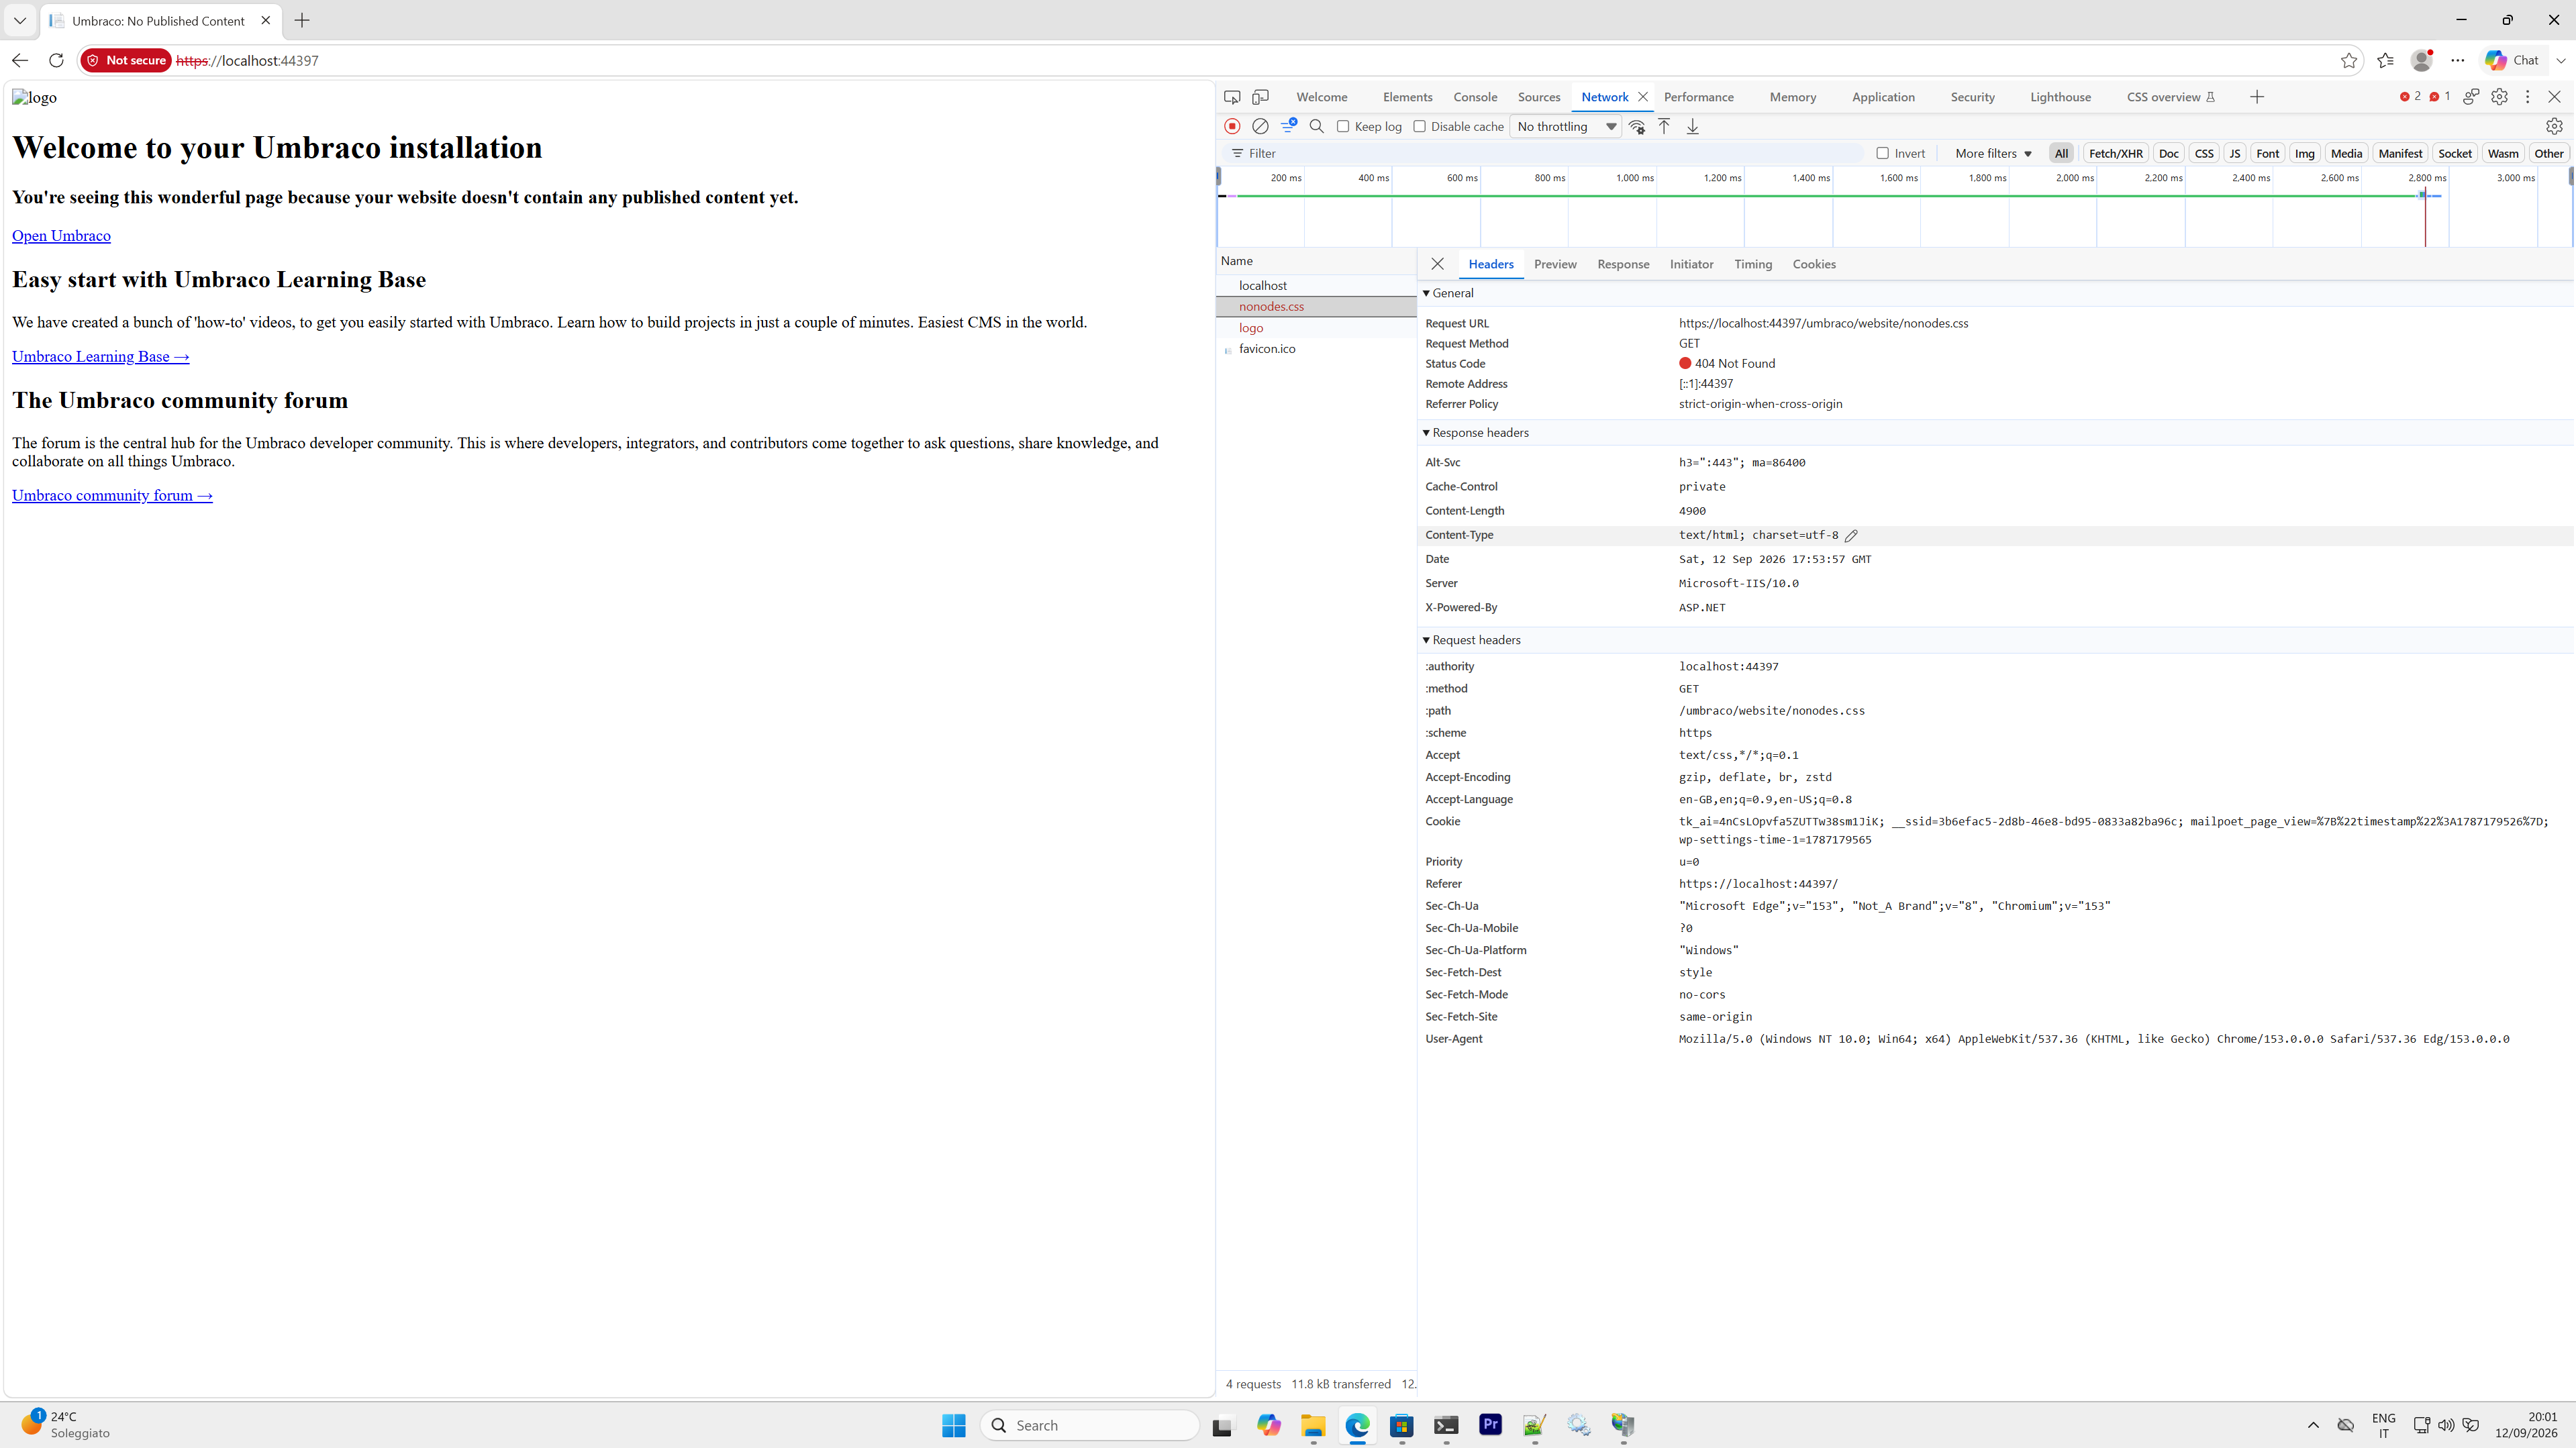Select the inspect element tool

[1232, 97]
